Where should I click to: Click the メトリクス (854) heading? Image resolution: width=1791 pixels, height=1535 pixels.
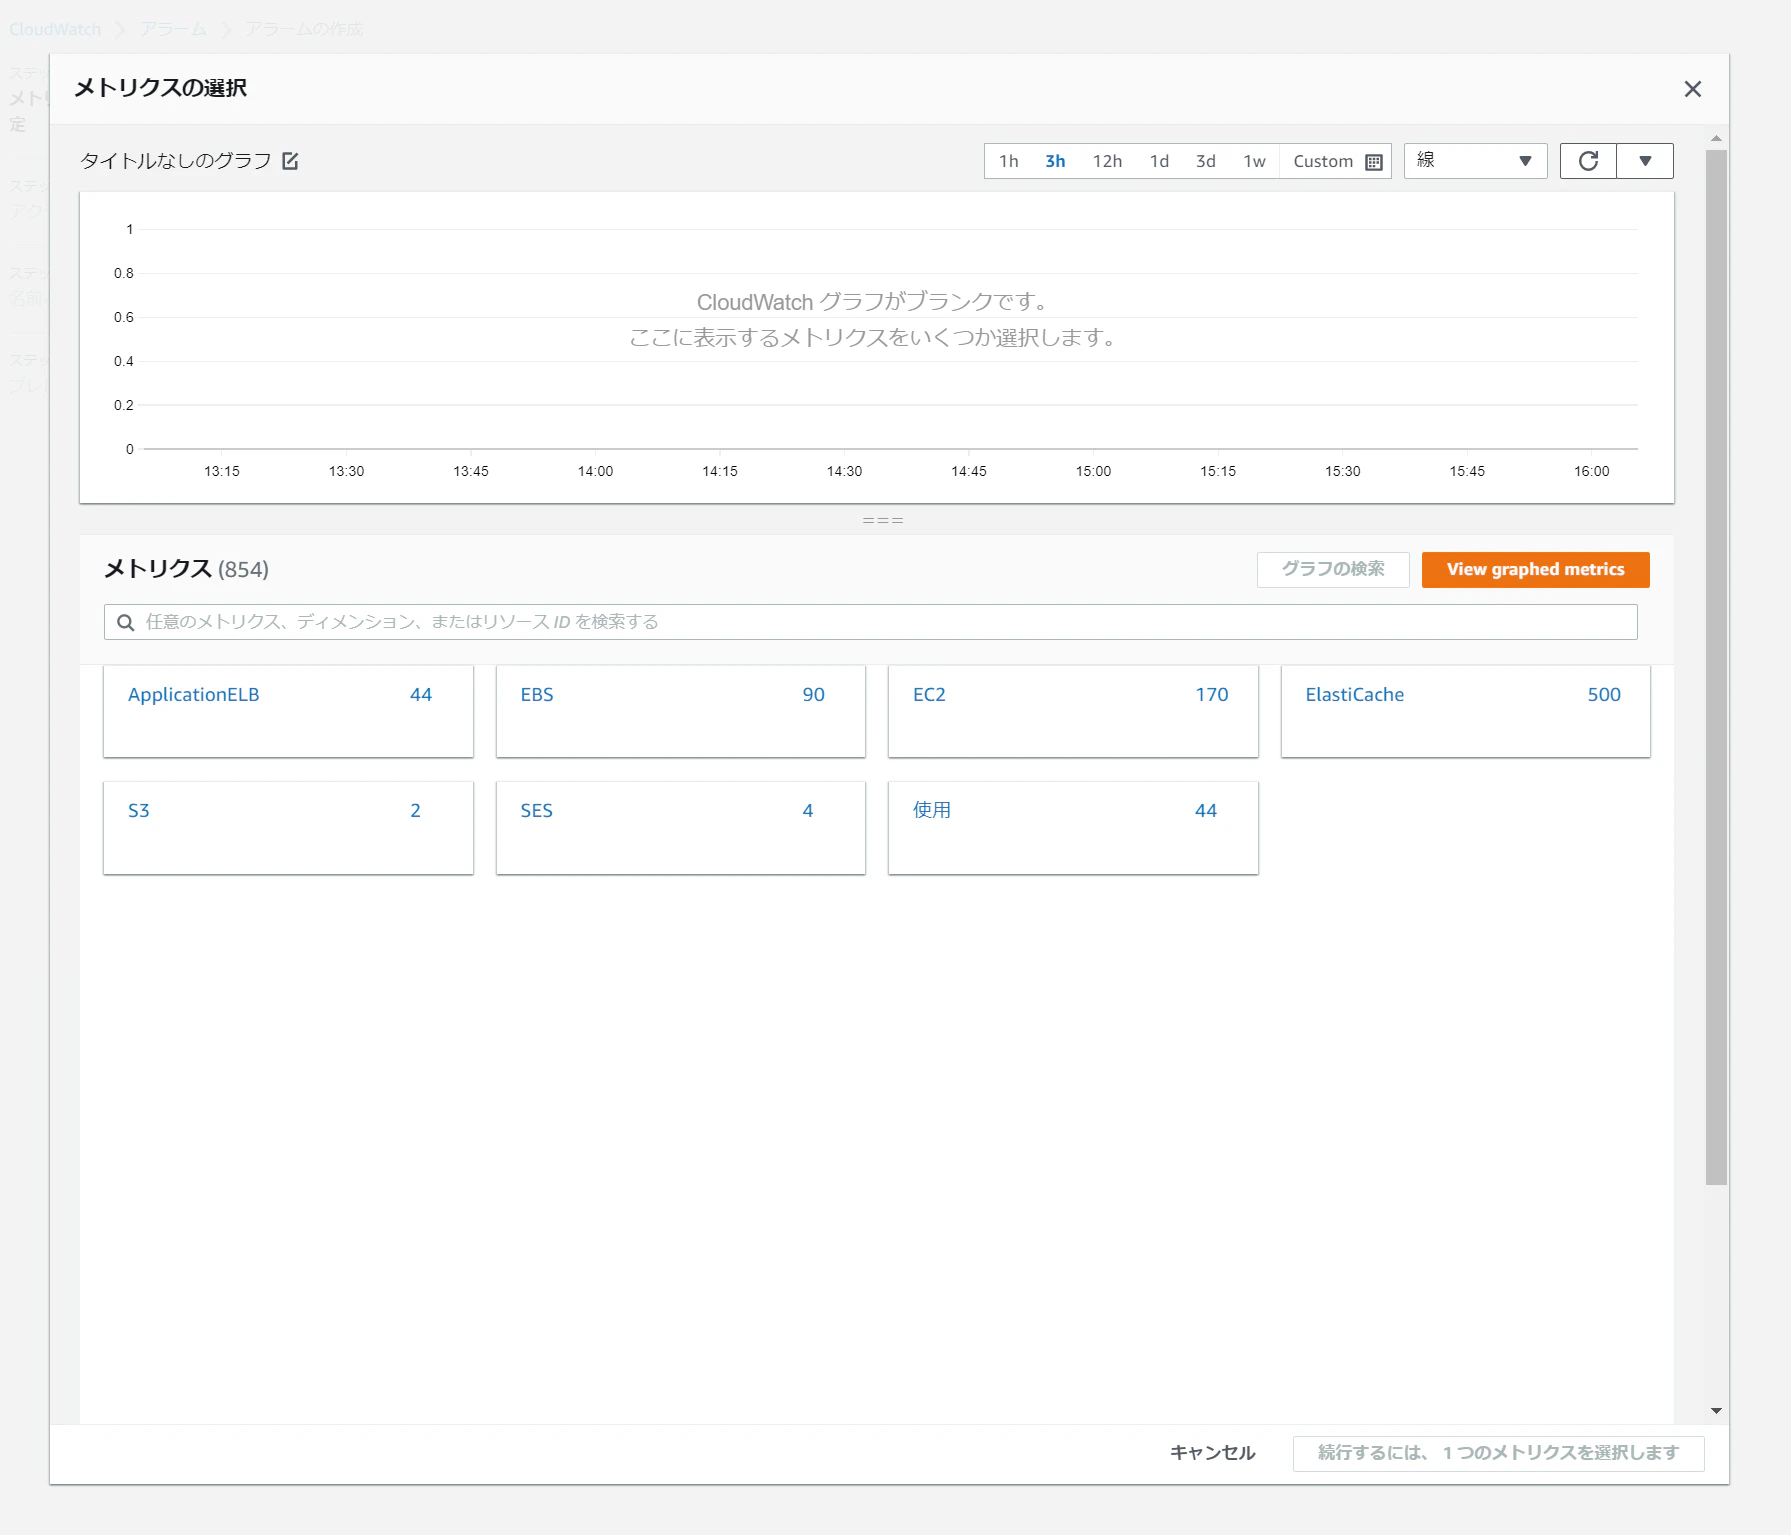(187, 569)
